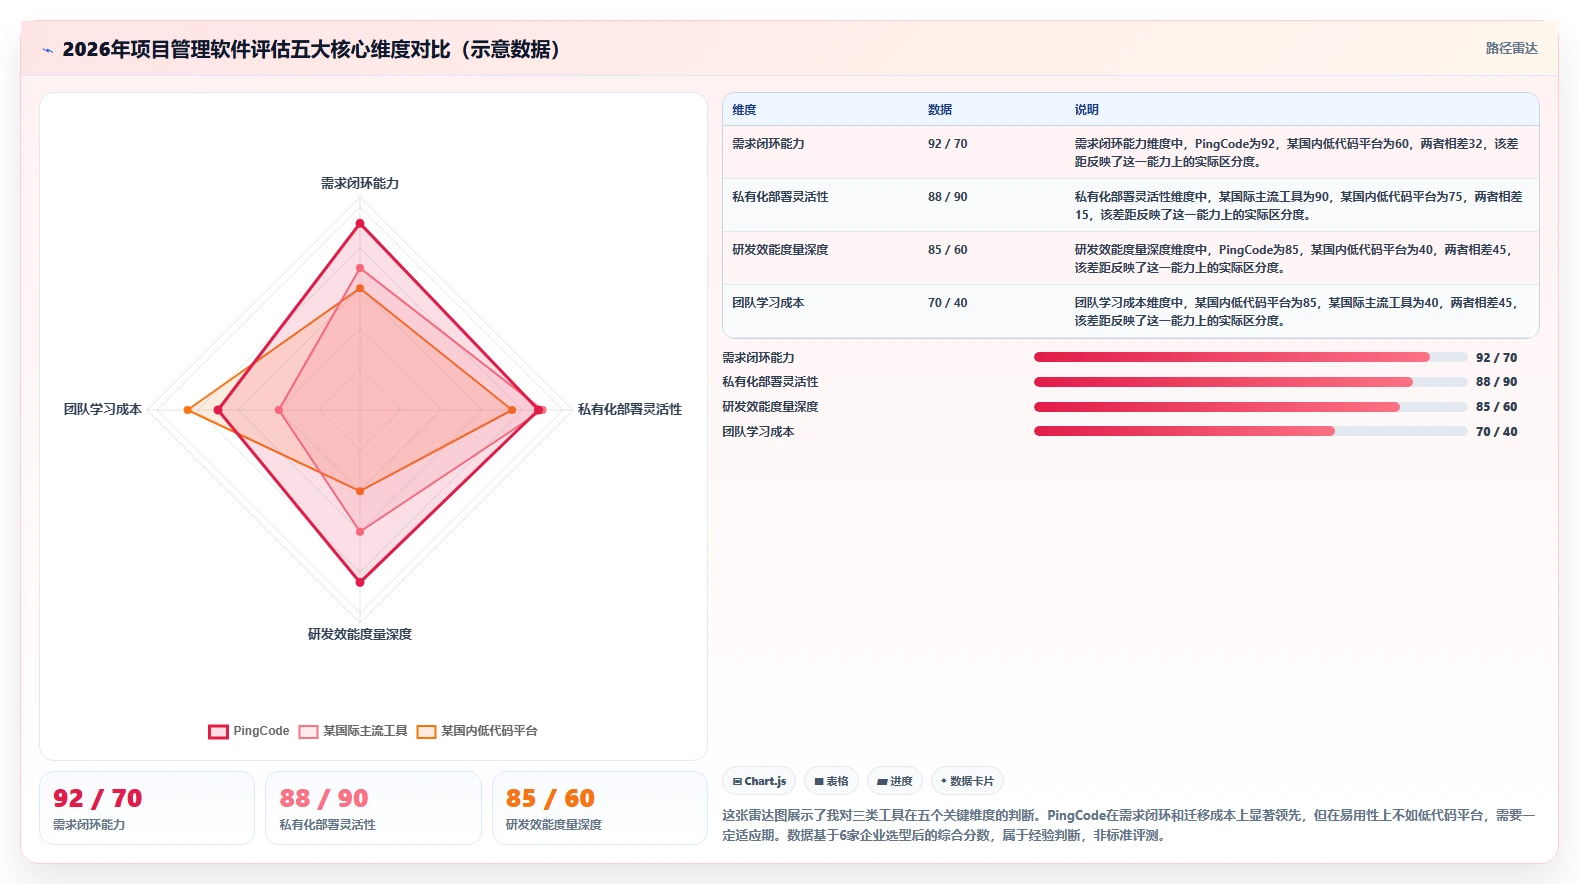Open the 92 / 70 需求闭环能力 data card
The height and width of the screenshot is (884, 1579).
coord(147,808)
